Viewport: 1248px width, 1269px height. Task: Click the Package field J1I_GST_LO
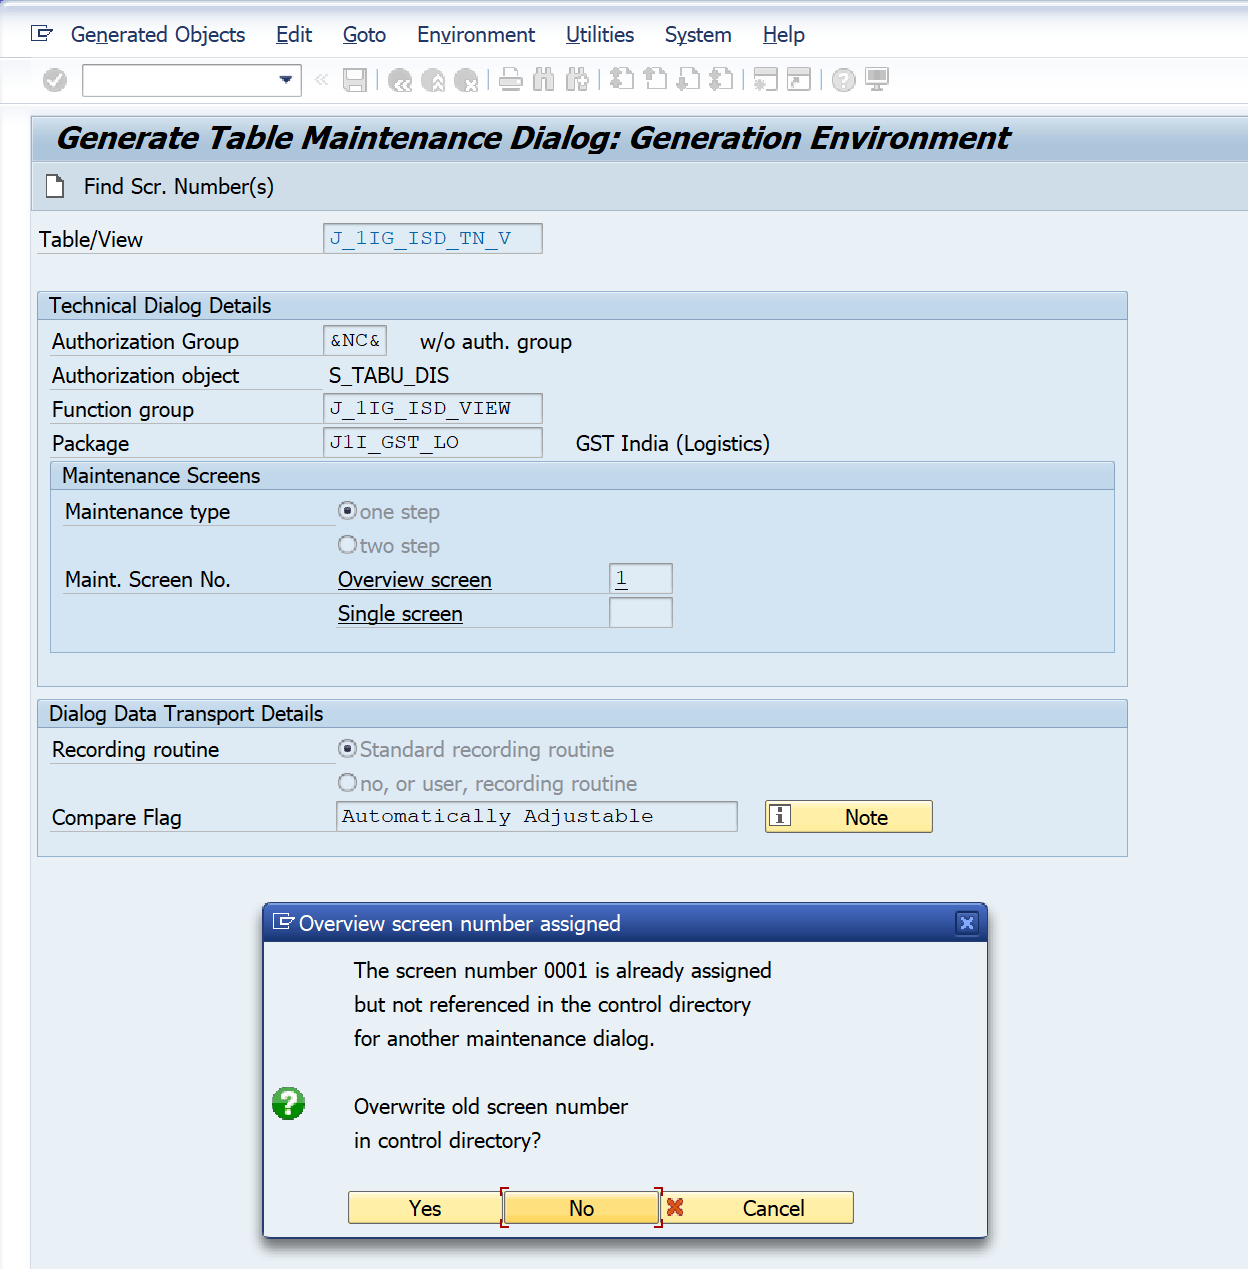[x=433, y=443]
